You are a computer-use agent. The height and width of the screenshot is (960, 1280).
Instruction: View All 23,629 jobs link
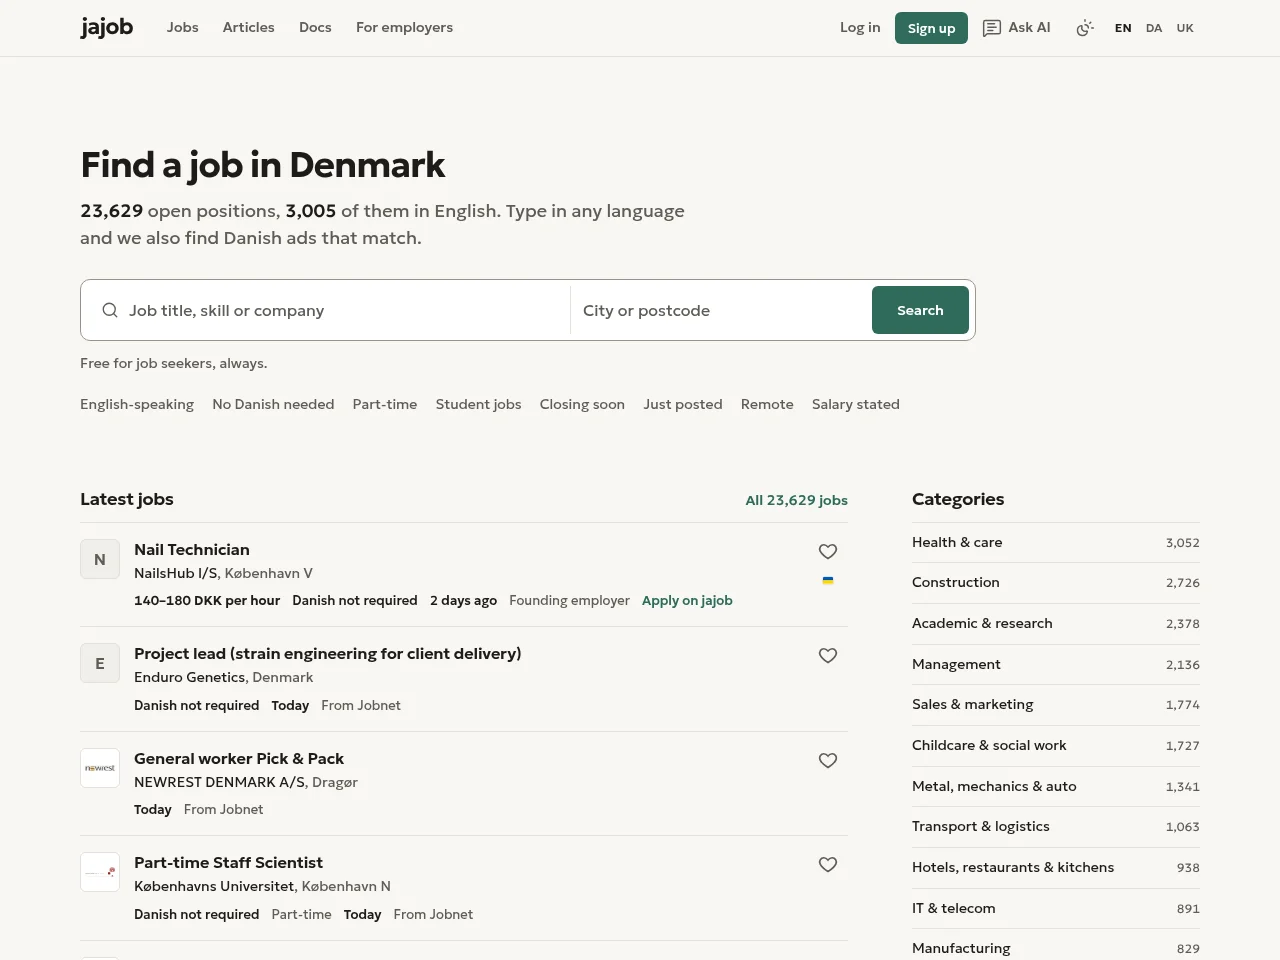click(796, 500)
